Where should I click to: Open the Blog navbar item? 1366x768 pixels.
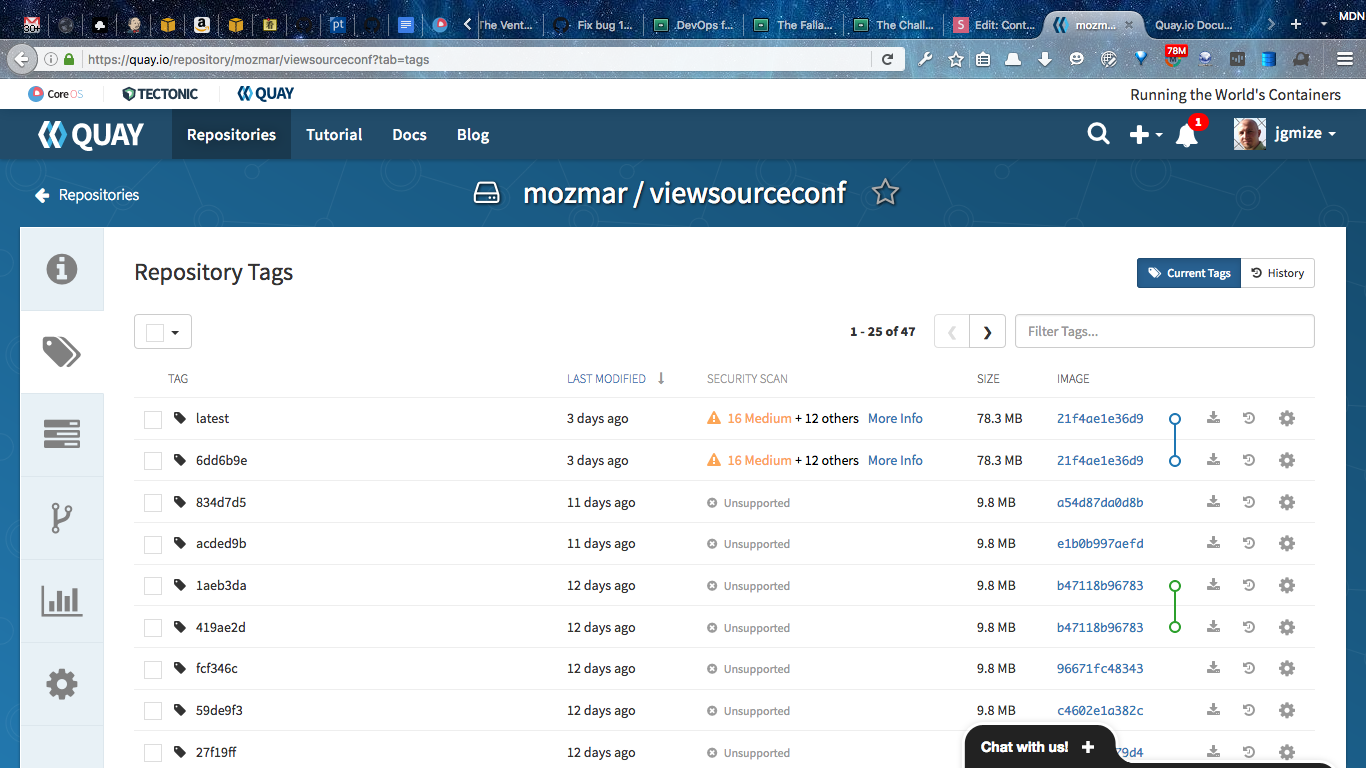click(x=473, y=134)
